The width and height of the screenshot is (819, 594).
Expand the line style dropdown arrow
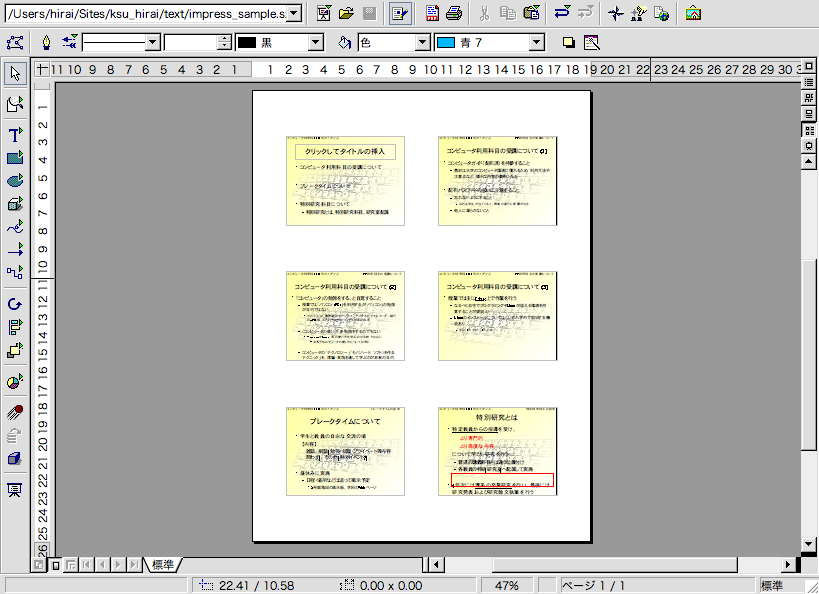(153, 42)
